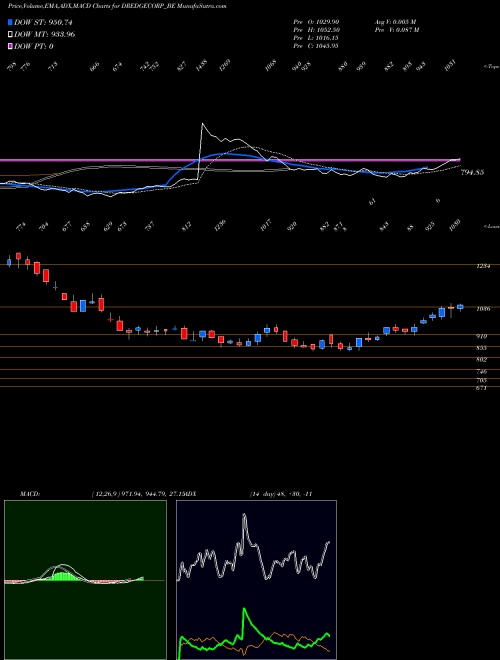Viewport: 500px width, 660px height.
Task: Click the 853 price level label
Action: tap(481, 348)
